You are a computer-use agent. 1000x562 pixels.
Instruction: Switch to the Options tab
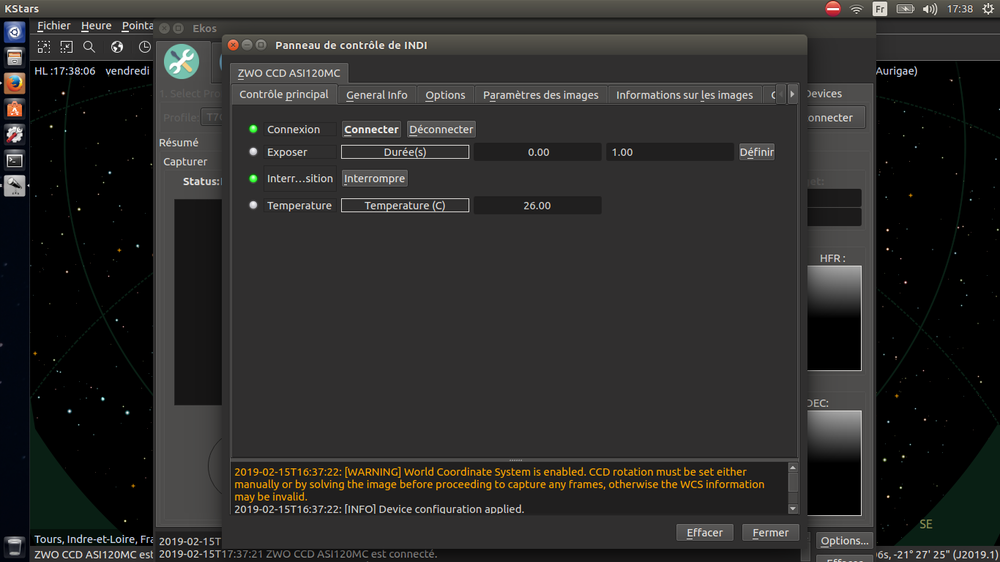coord(445,95)
